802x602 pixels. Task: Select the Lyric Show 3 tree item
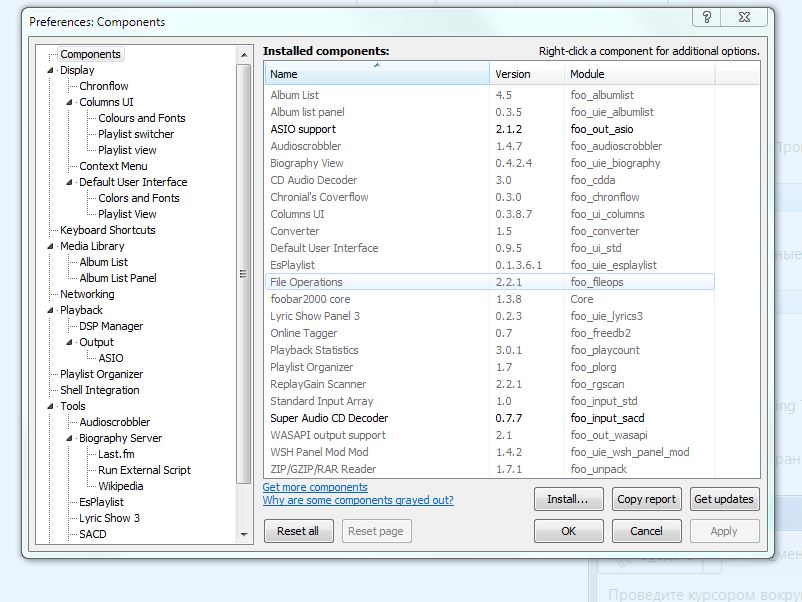click(x=109, y=518)
